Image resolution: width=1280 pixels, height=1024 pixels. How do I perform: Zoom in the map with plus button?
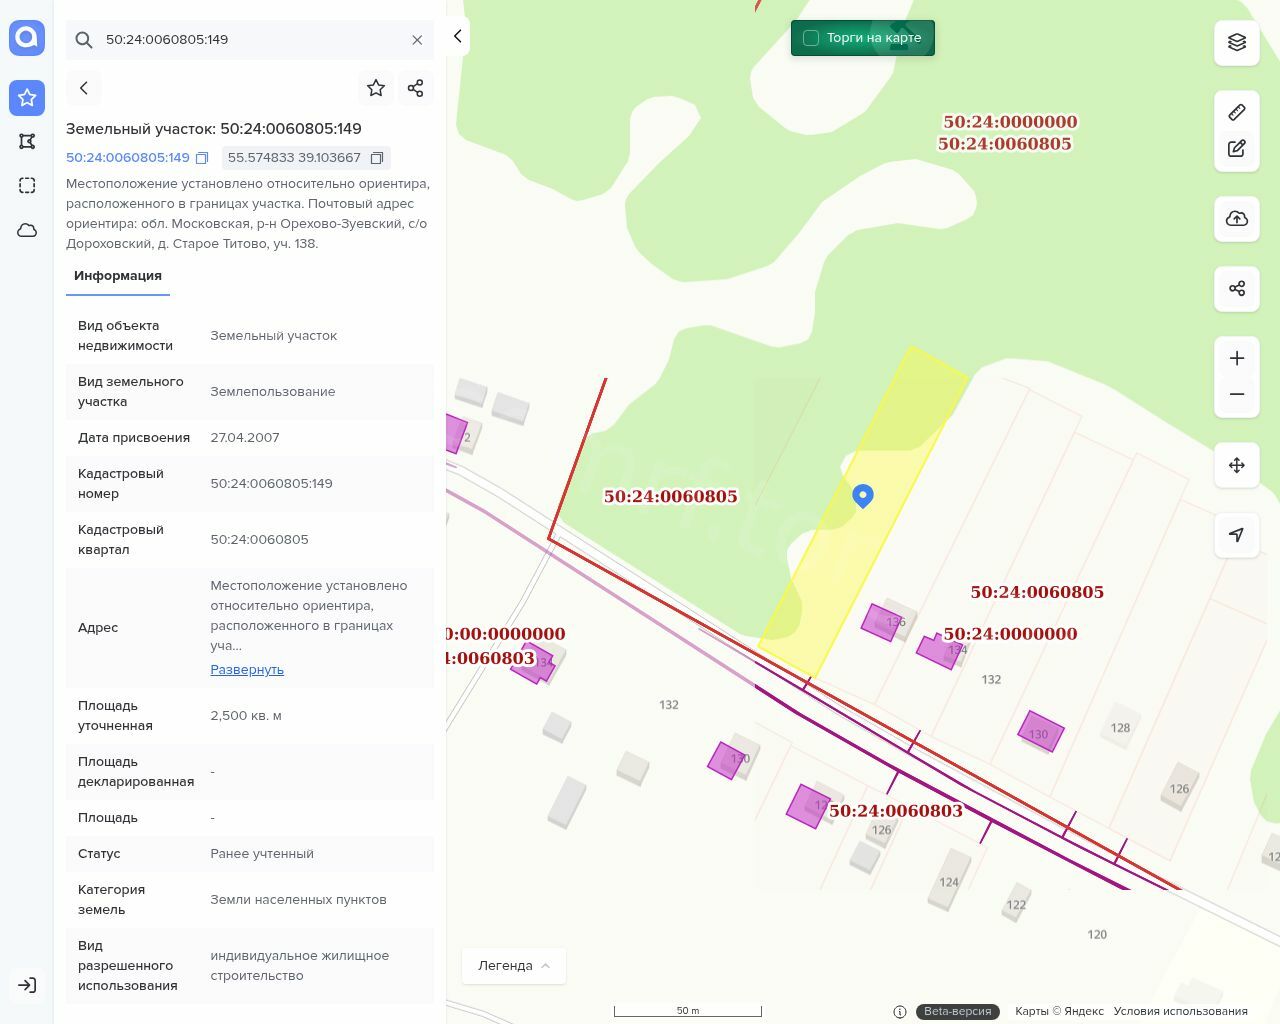(1237, 359)
